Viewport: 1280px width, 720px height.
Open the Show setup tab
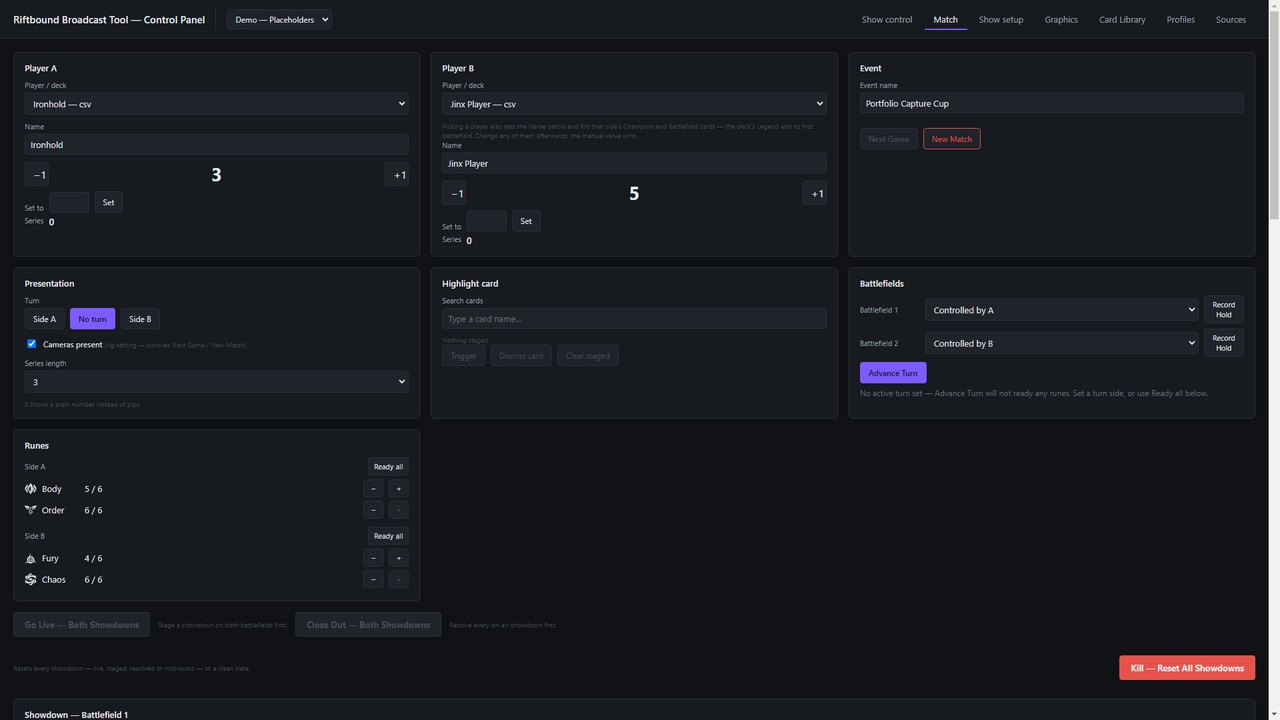pos(1001,19)
